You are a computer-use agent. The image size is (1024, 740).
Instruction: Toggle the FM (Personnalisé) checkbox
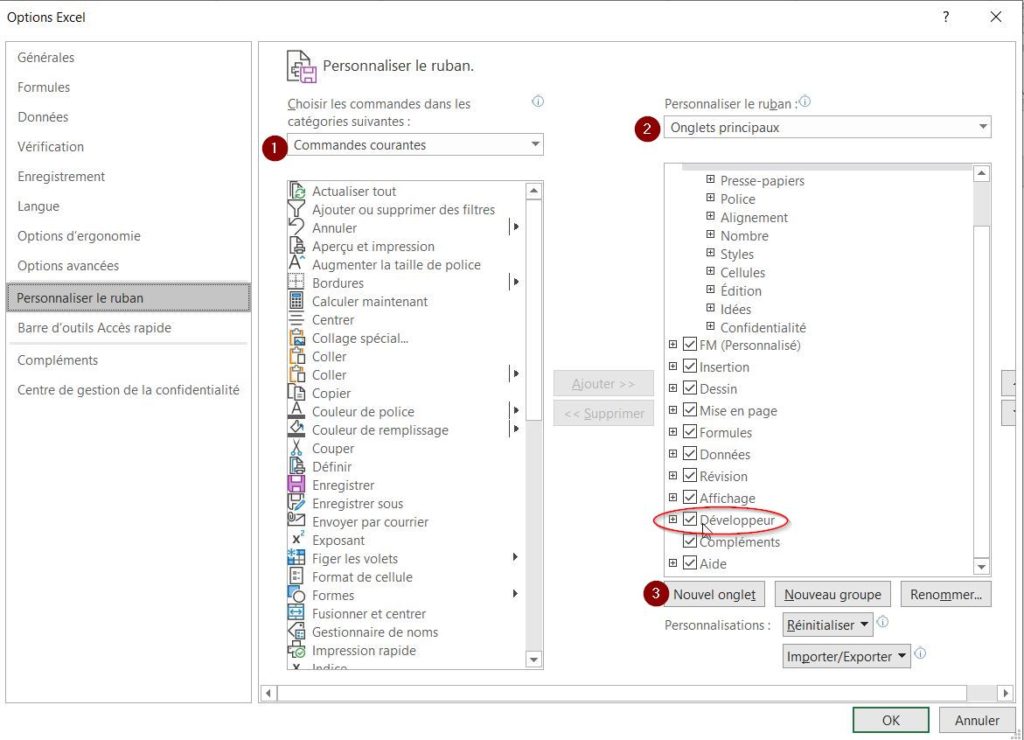(690, 344)
